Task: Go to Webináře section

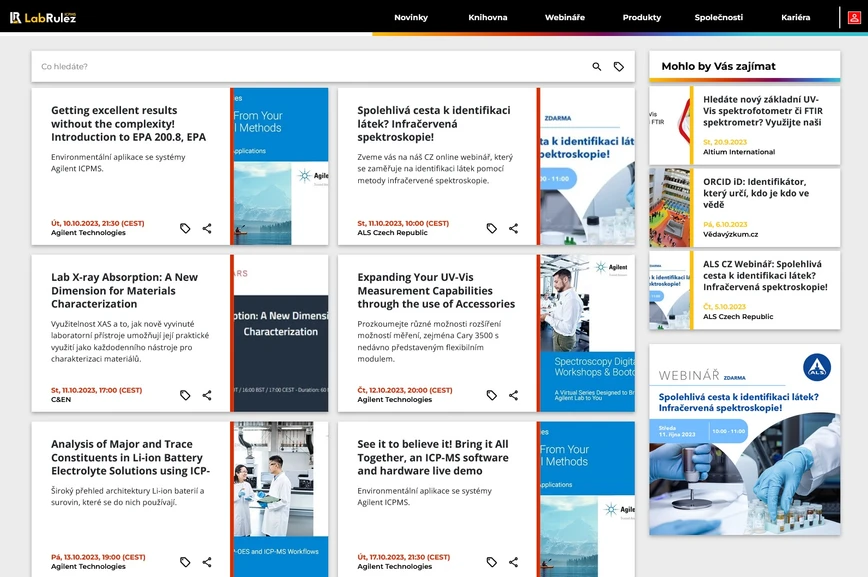Action: 565,17
